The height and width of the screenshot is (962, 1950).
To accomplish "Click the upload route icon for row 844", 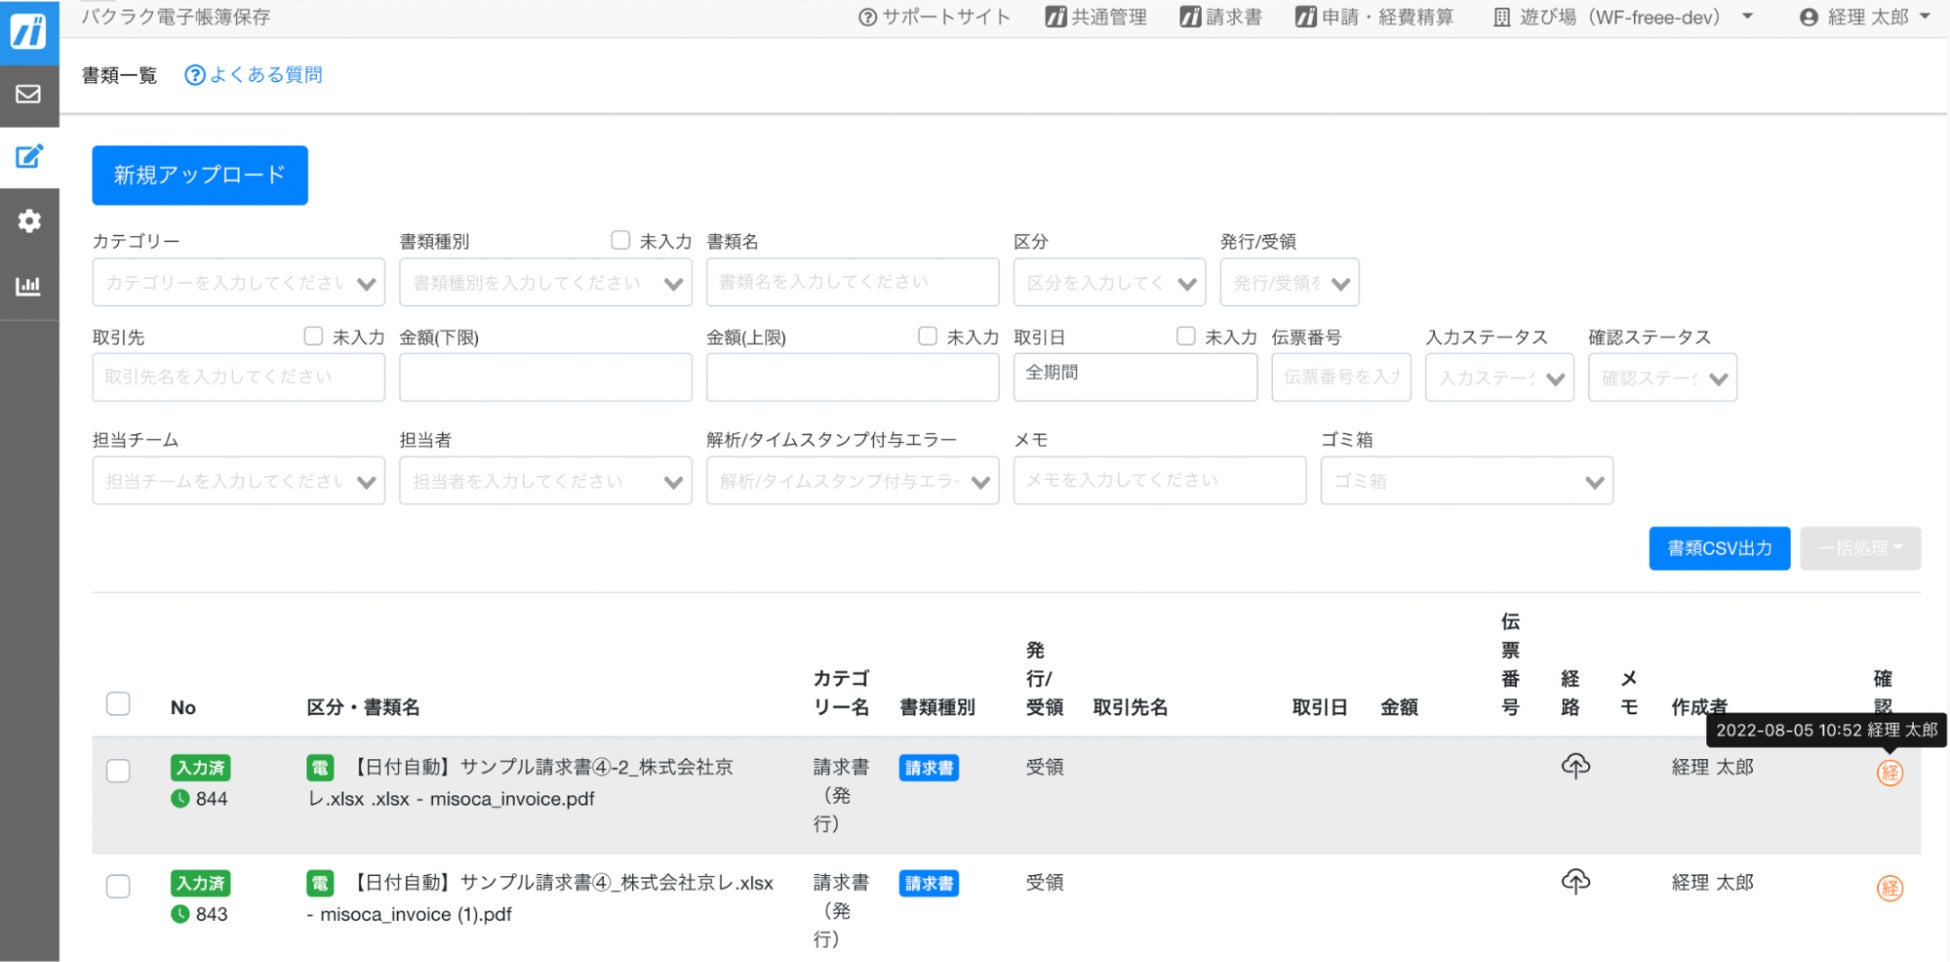I will point(1575,766).
